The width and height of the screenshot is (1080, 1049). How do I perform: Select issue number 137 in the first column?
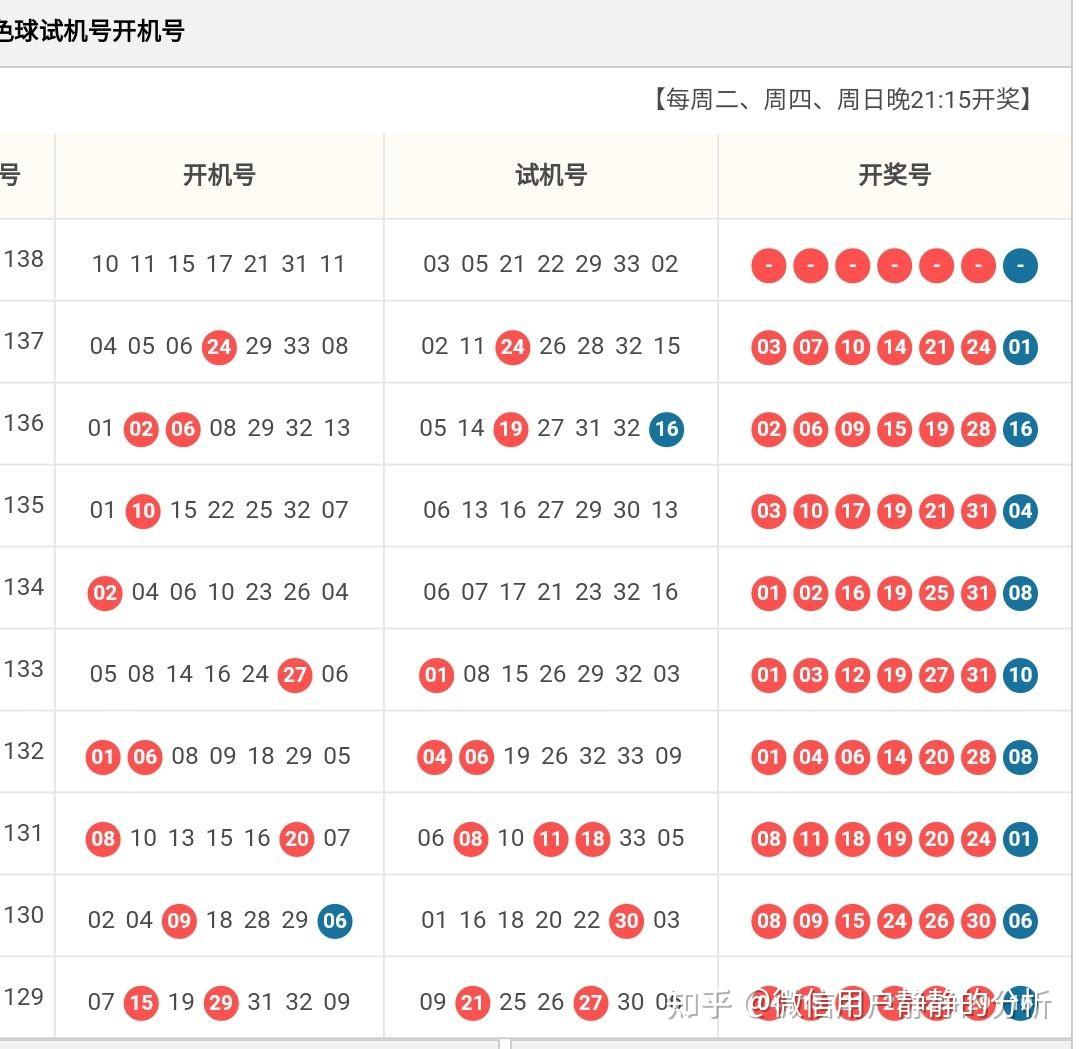pyautogui.click(x=24, y=341)
